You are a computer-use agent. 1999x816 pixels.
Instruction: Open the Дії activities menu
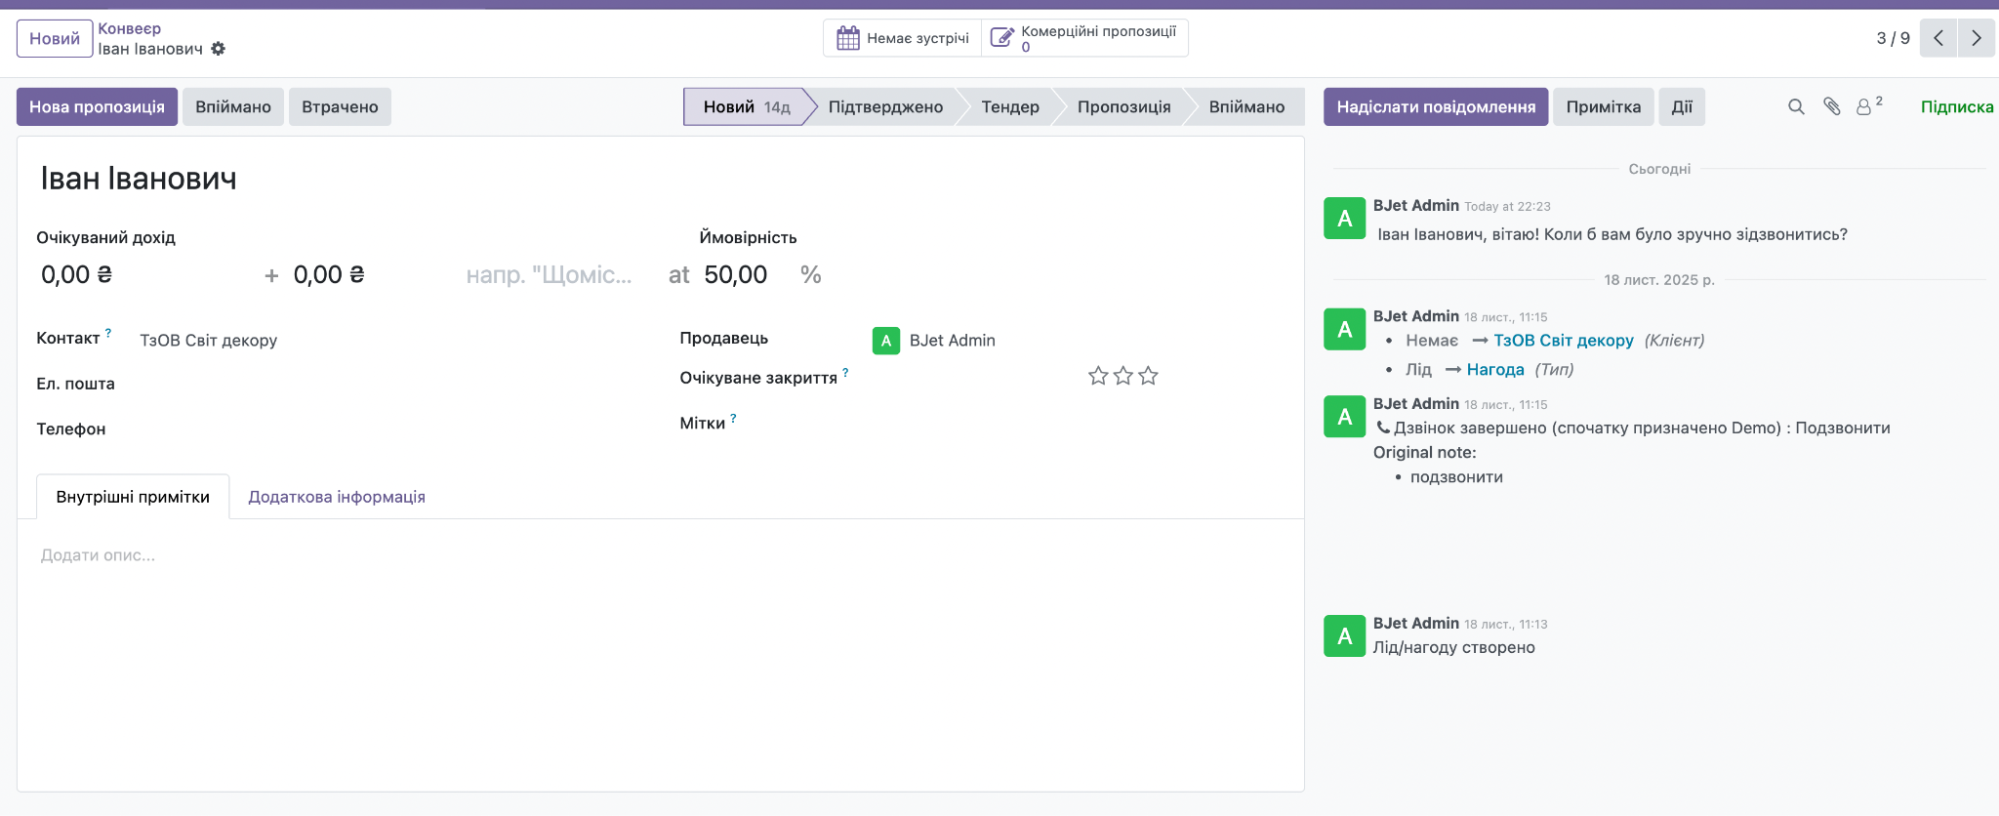(x=1681, y=107)
